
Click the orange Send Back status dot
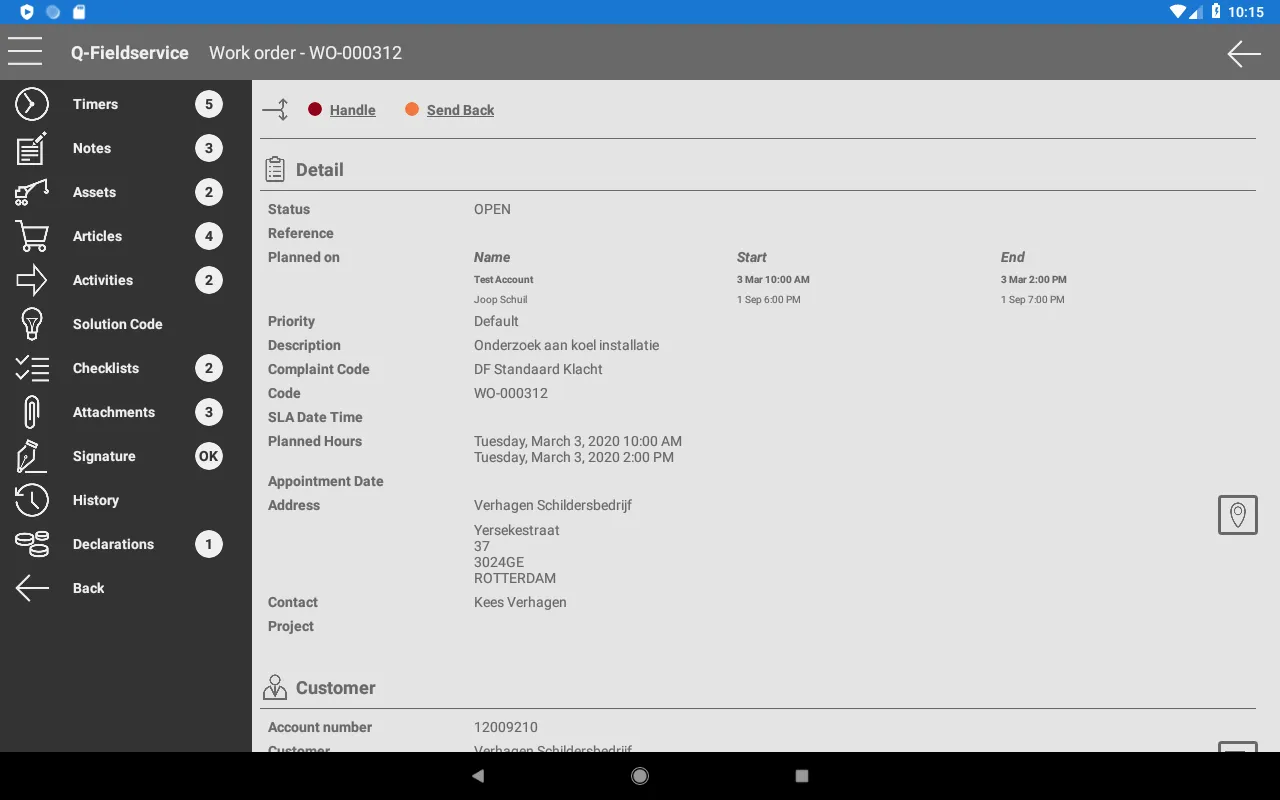[x=412, y=109]
